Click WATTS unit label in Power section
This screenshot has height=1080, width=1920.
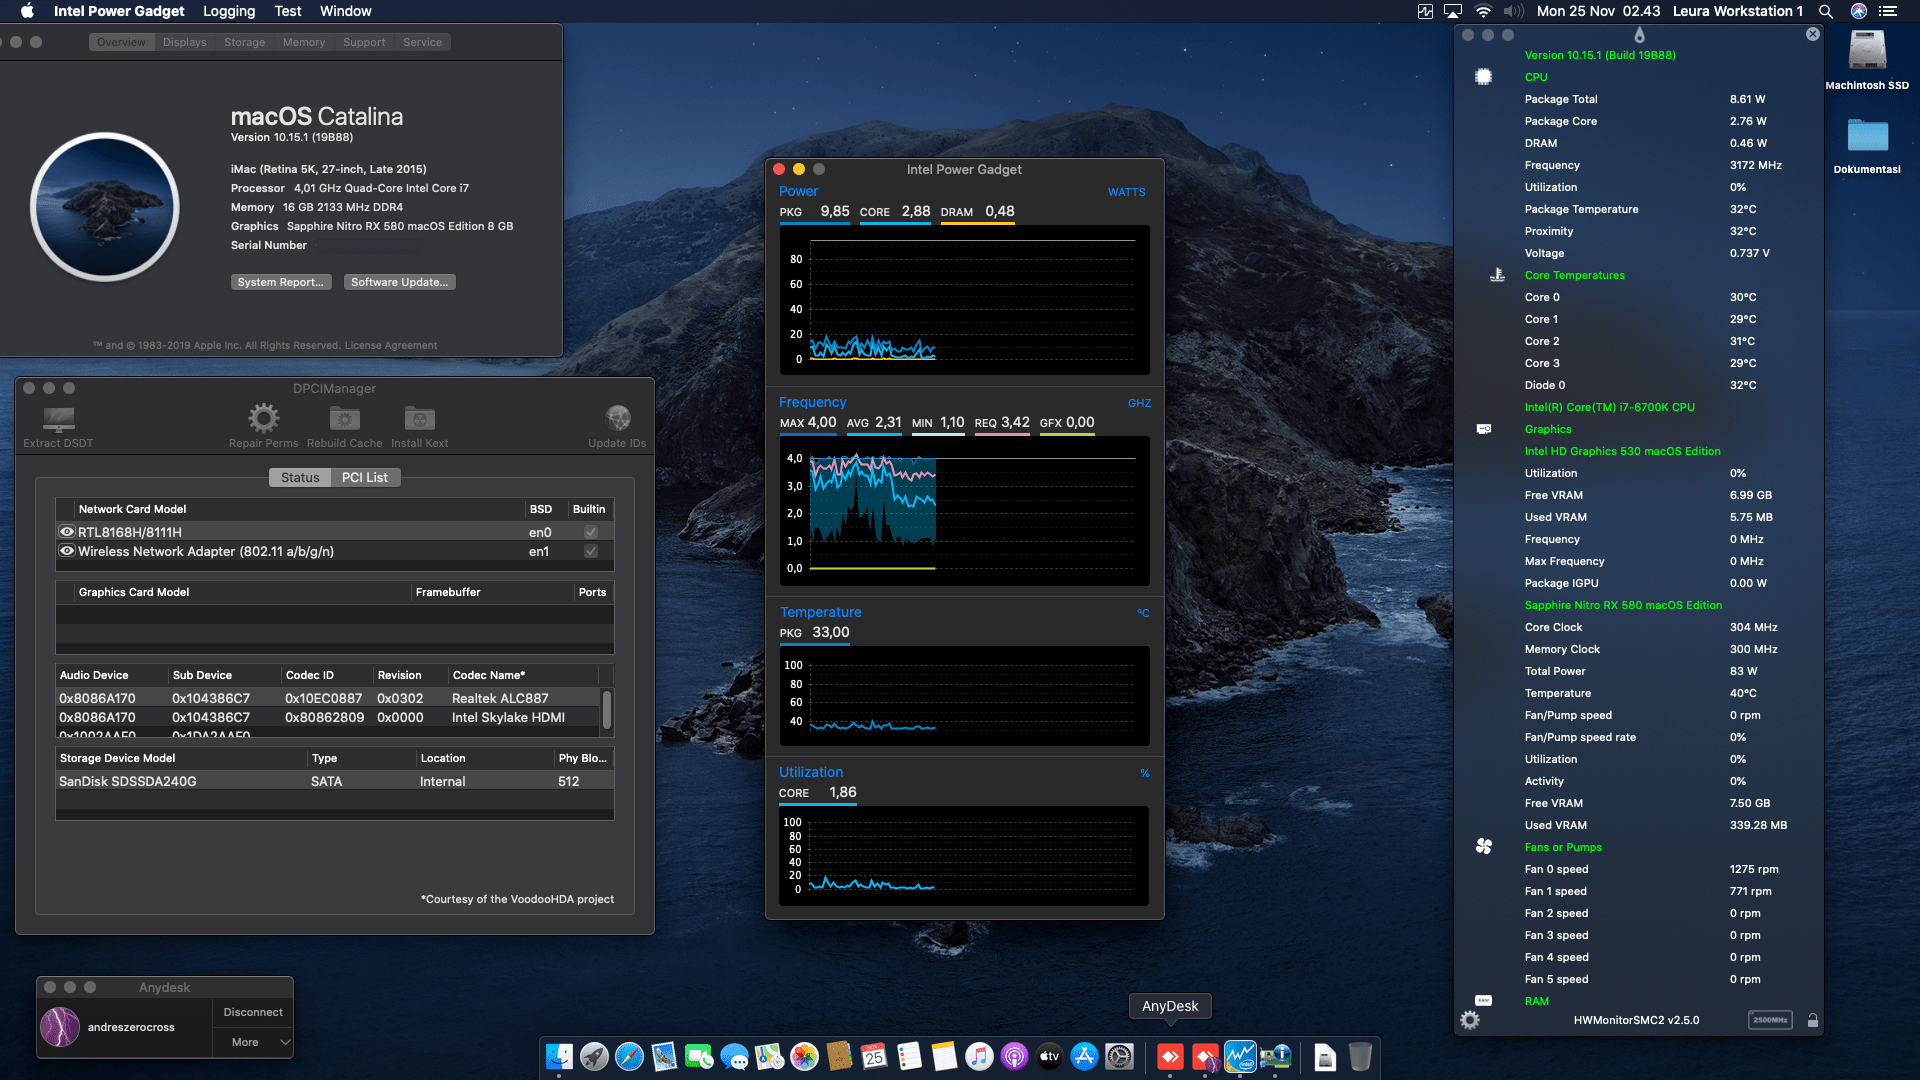click(1126, 192)
